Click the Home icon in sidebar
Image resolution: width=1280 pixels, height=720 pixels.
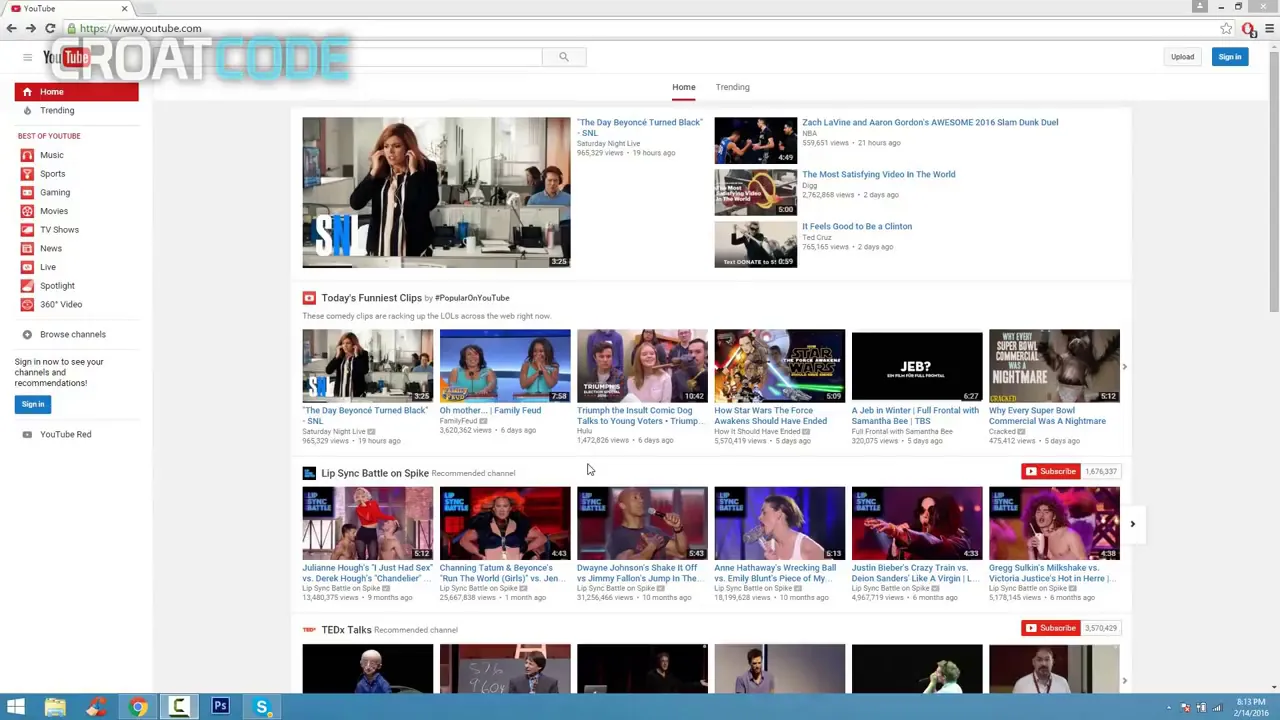27,92
